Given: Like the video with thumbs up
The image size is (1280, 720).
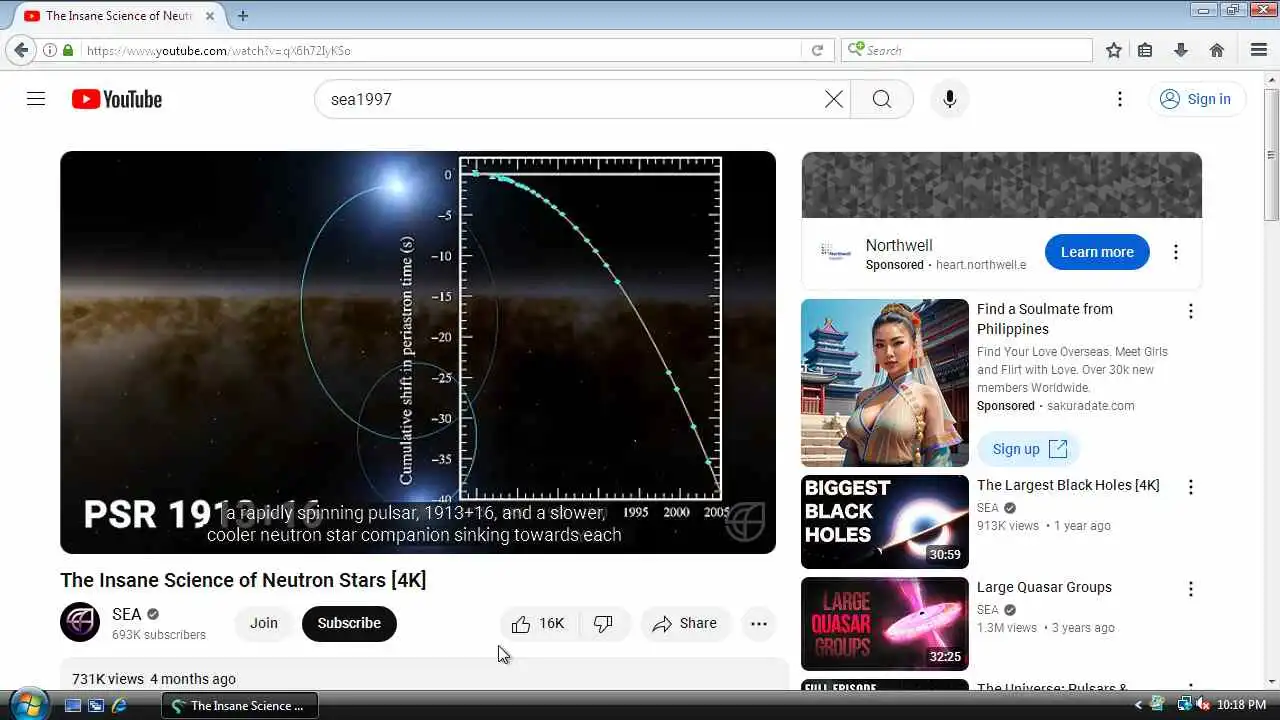Looking at the screenshot, I should coord(538,623).
